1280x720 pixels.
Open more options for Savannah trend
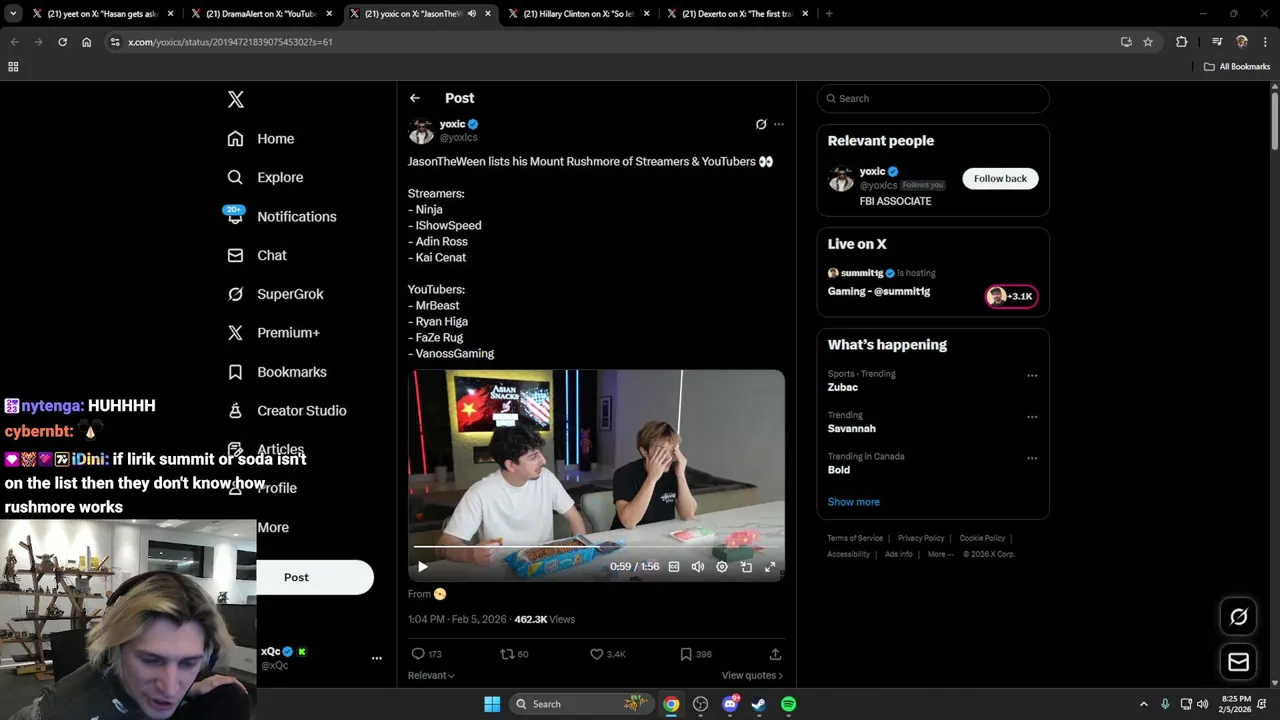click(1032, 417)
